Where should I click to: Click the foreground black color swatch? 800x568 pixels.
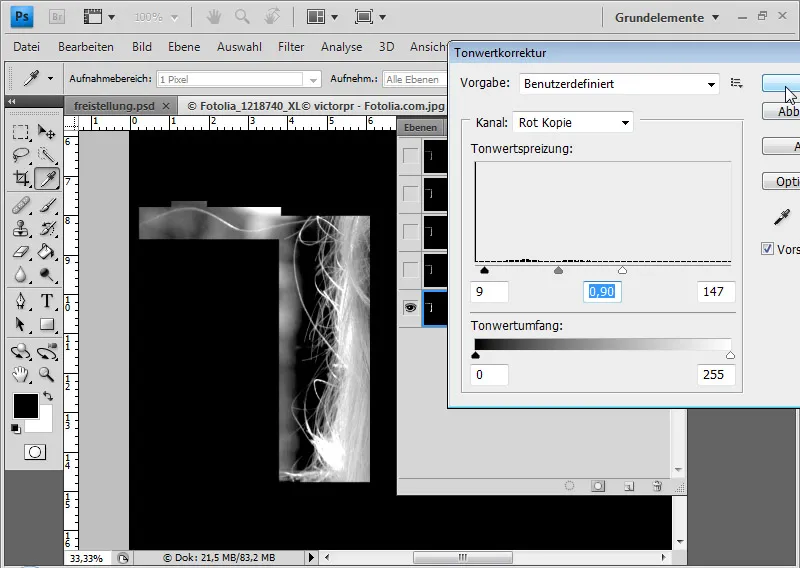click(26, 406)
